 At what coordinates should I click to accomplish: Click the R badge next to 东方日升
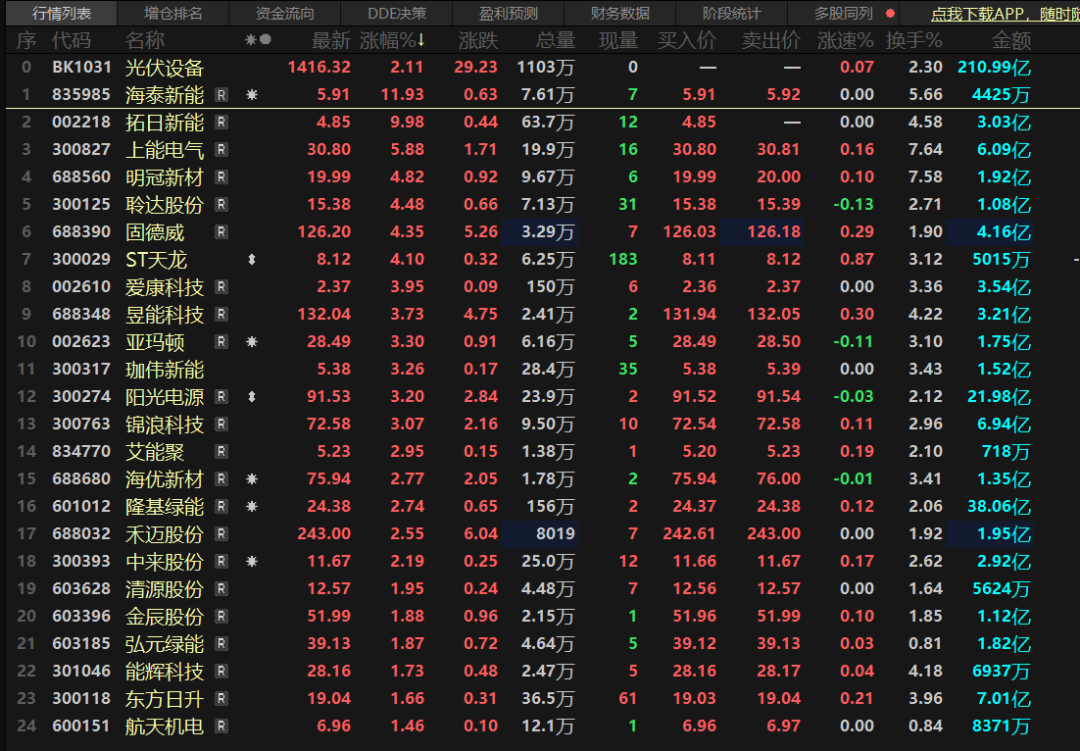tap(221, 699)
